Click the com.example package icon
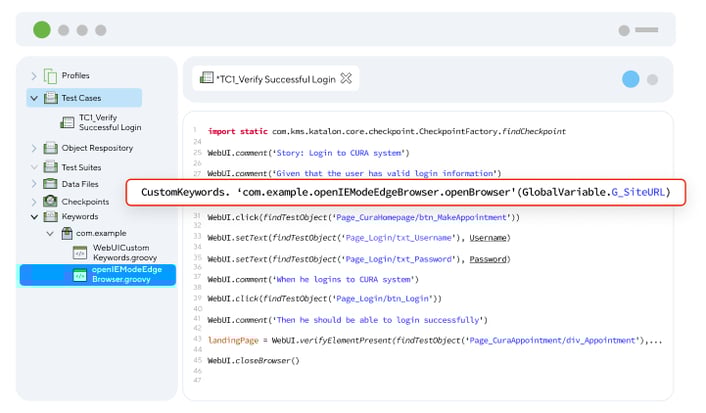706x413 pixels. 67,233
